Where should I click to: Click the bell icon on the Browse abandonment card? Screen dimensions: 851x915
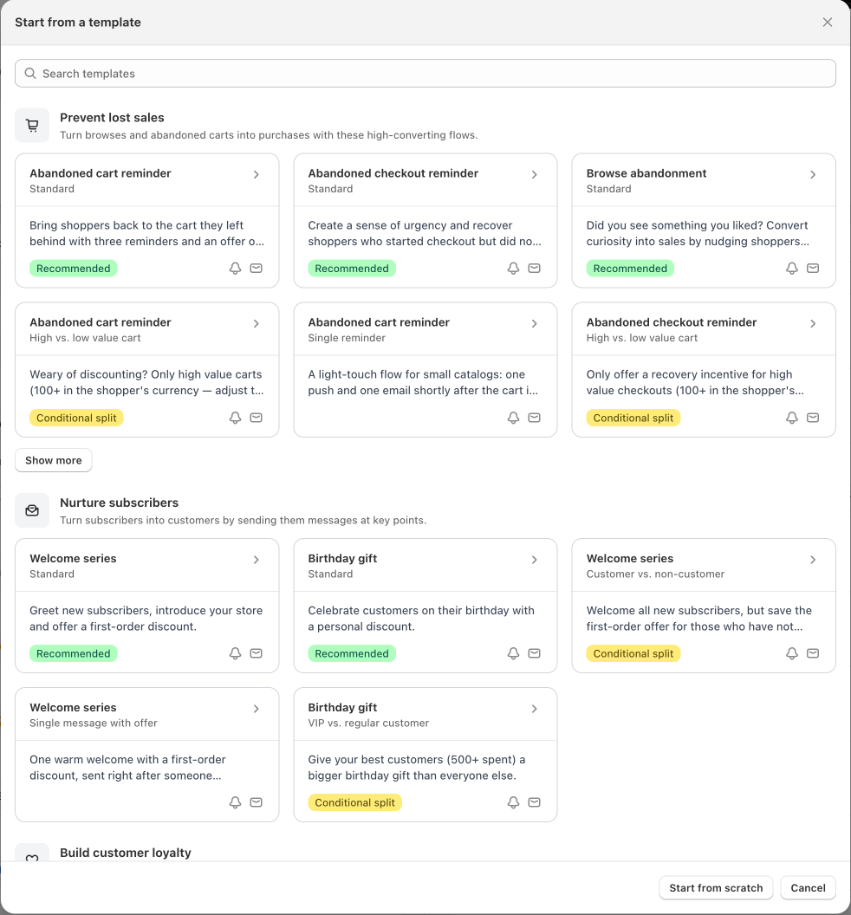[792, 268]
